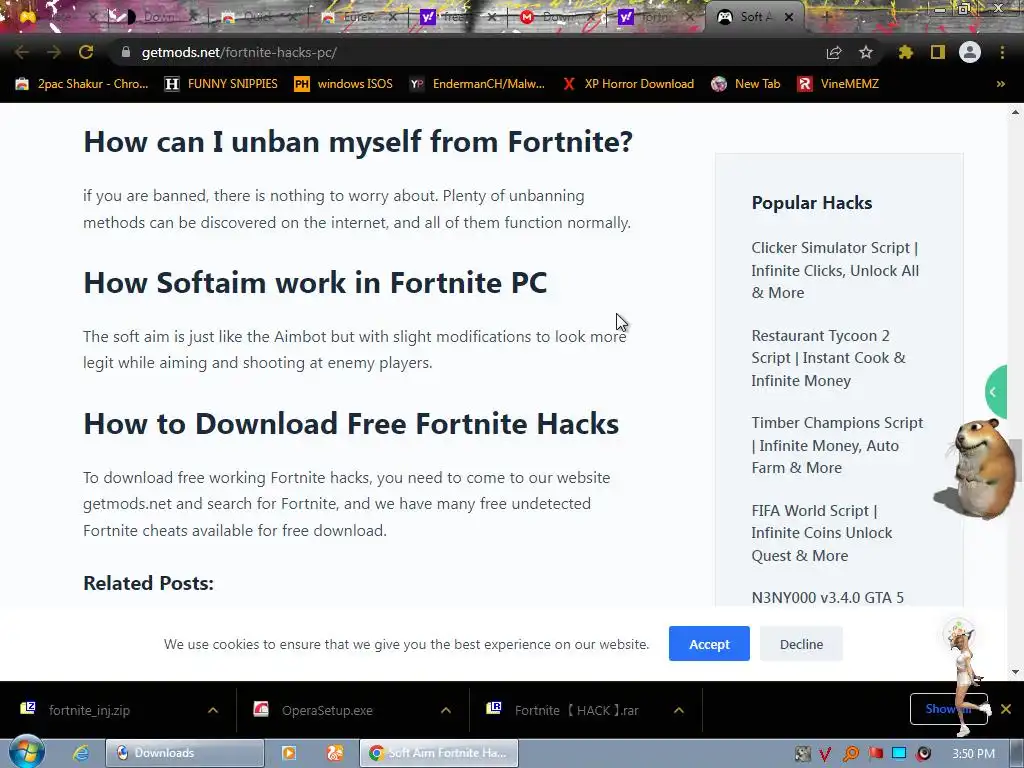The width and height of the screenshot is (1024, 768).
Task: Launch Internet Explorer from taskbar
Action: (81, 753)
